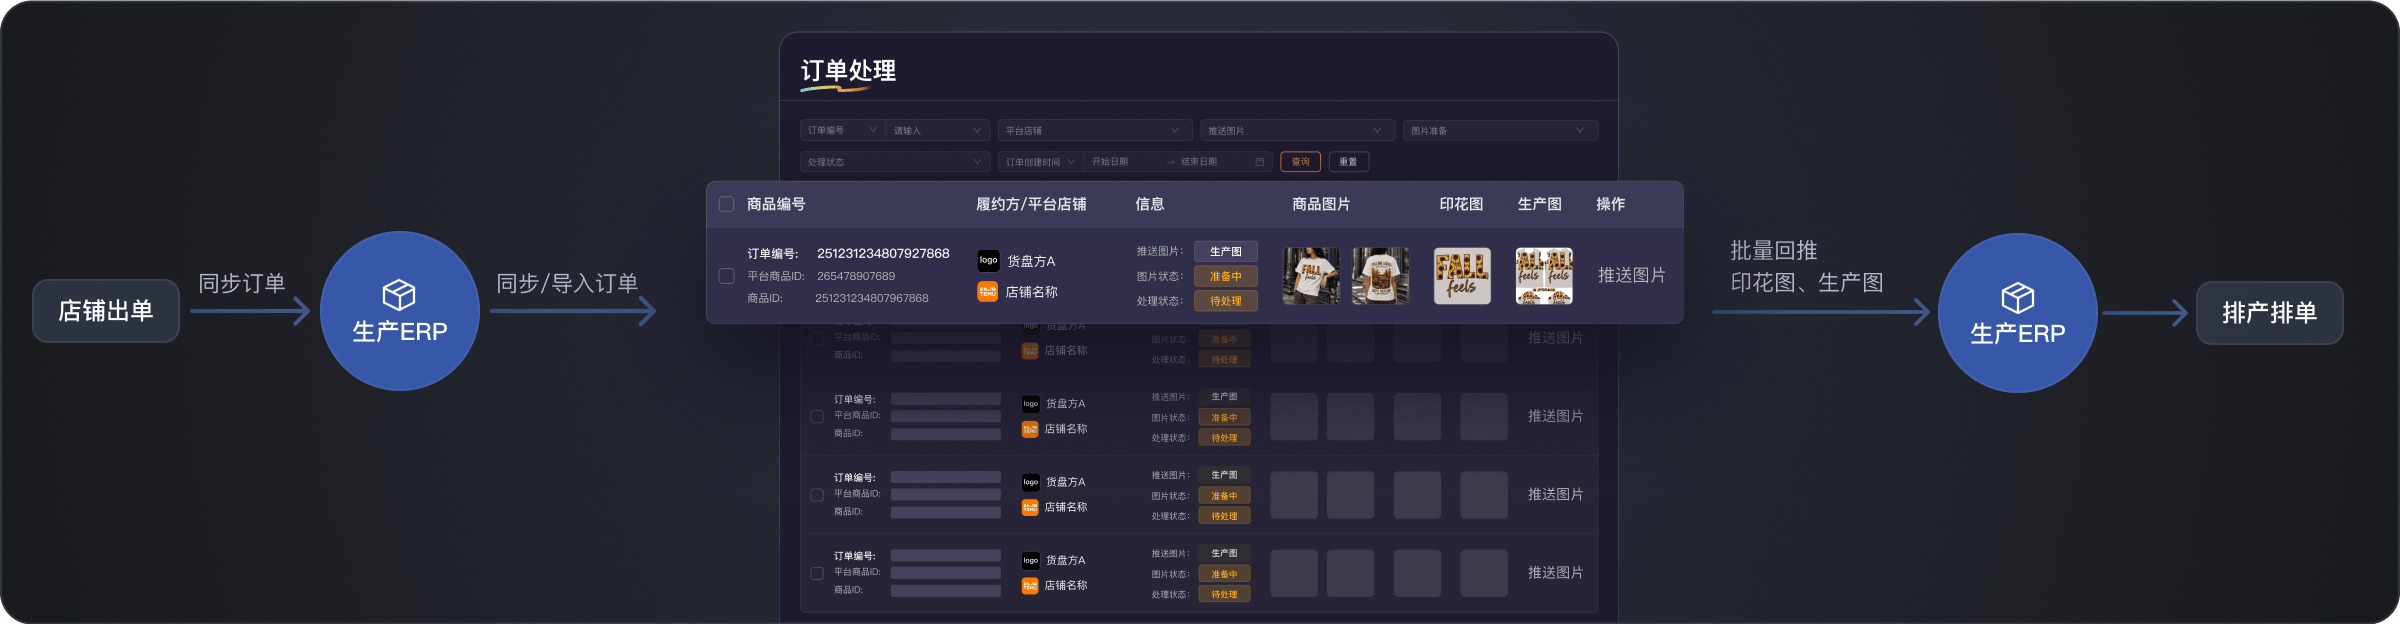The image size is (2400, 624).
Task: Tick the checkbox for order 251231234807927868
Action: 727,276
